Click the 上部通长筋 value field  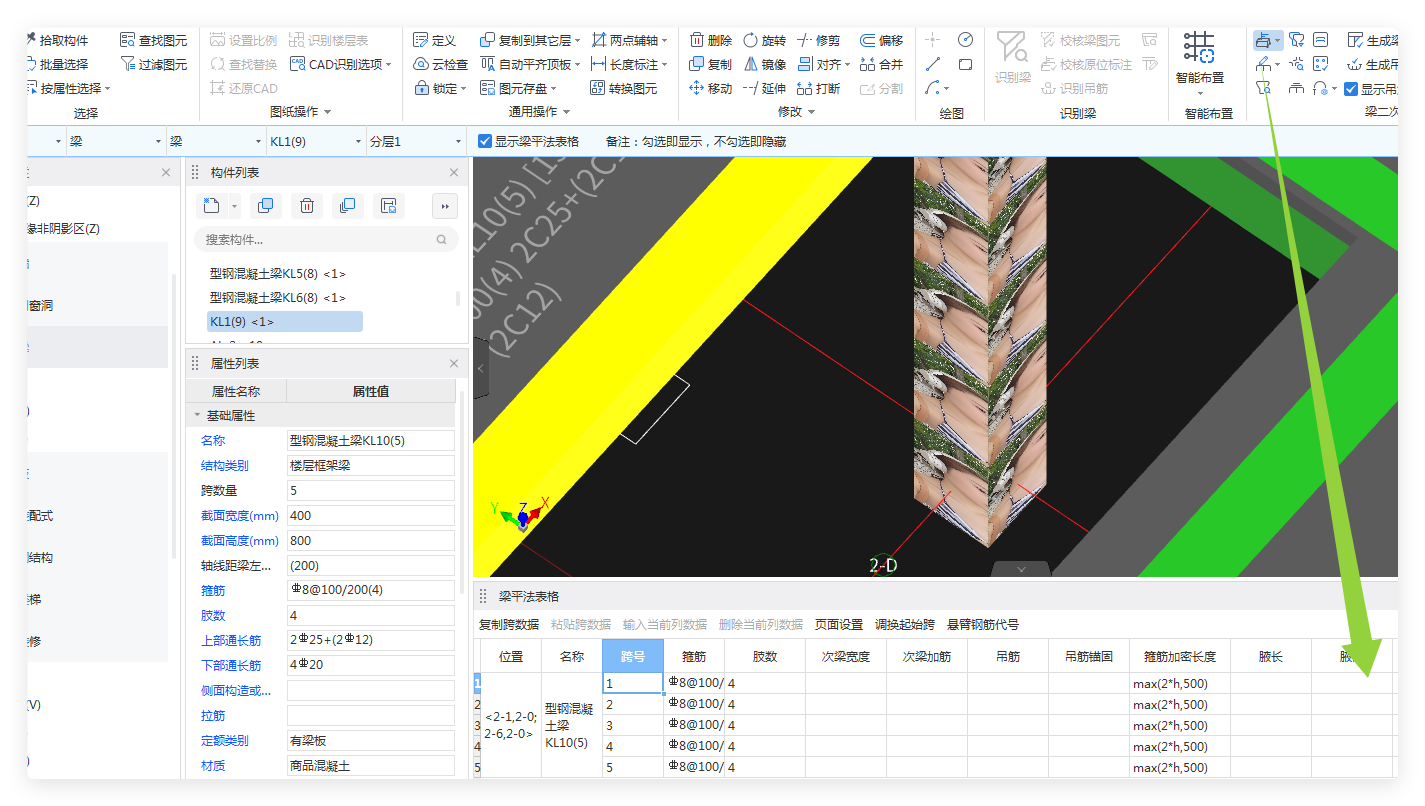point(370,640)
